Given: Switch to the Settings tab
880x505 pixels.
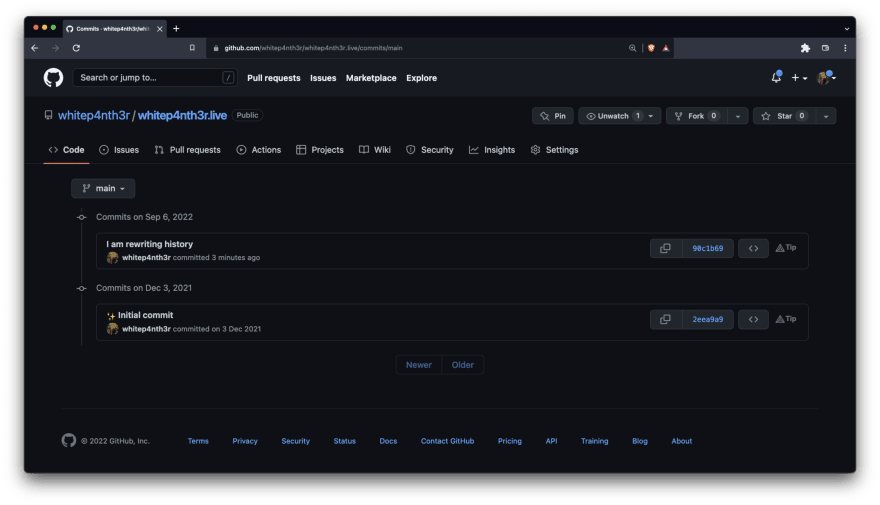Looking at the screenshot, I should [x=554, y=150].
